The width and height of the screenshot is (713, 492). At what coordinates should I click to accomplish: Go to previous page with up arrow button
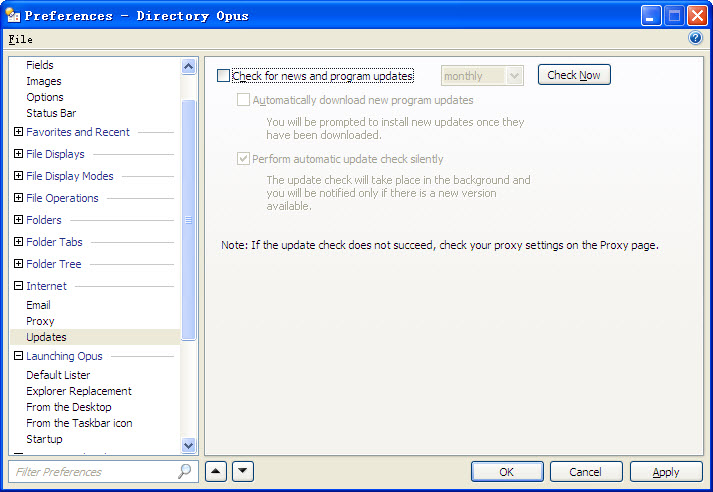pos(216,471)
